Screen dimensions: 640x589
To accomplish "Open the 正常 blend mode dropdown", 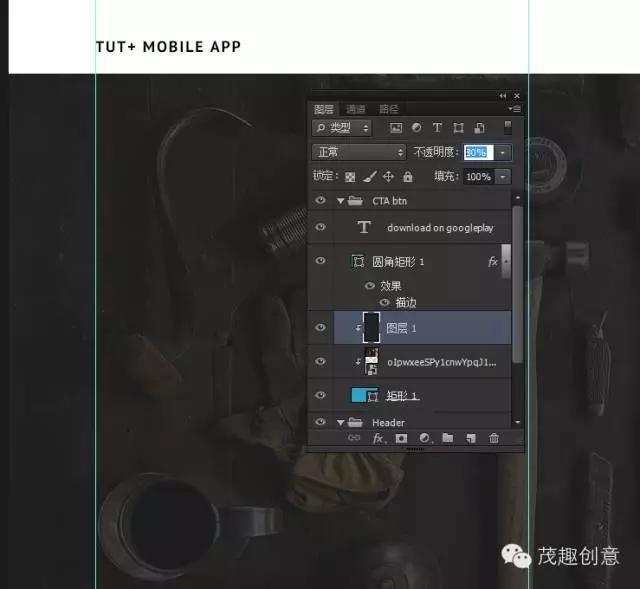I will [x=359, y=152].
